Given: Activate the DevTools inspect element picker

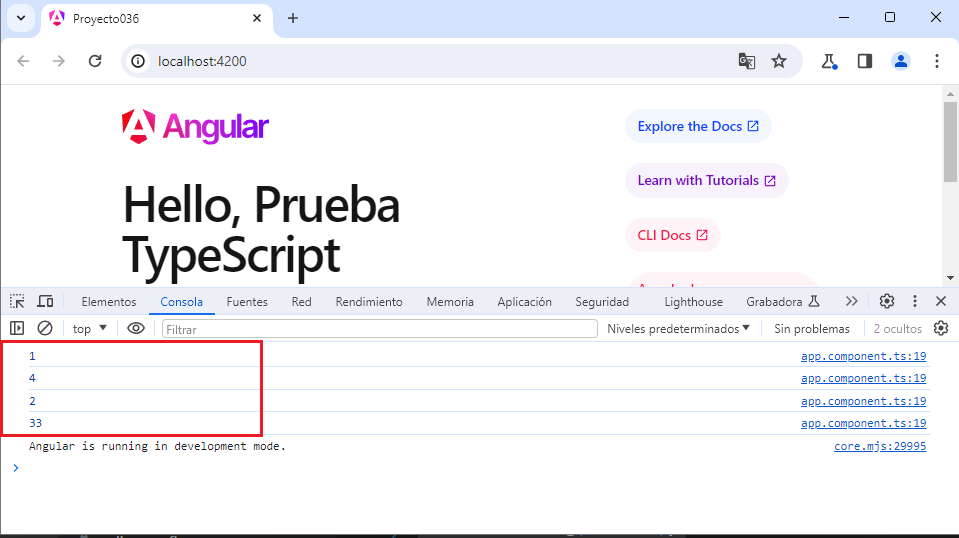Looking at the screenshot, I should click(17, 301).
